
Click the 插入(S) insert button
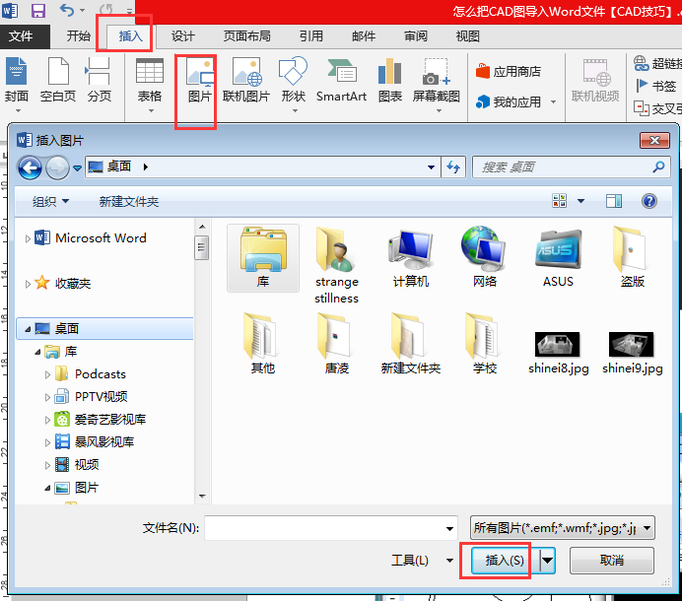pyautogui.click(x=505, y=561)
